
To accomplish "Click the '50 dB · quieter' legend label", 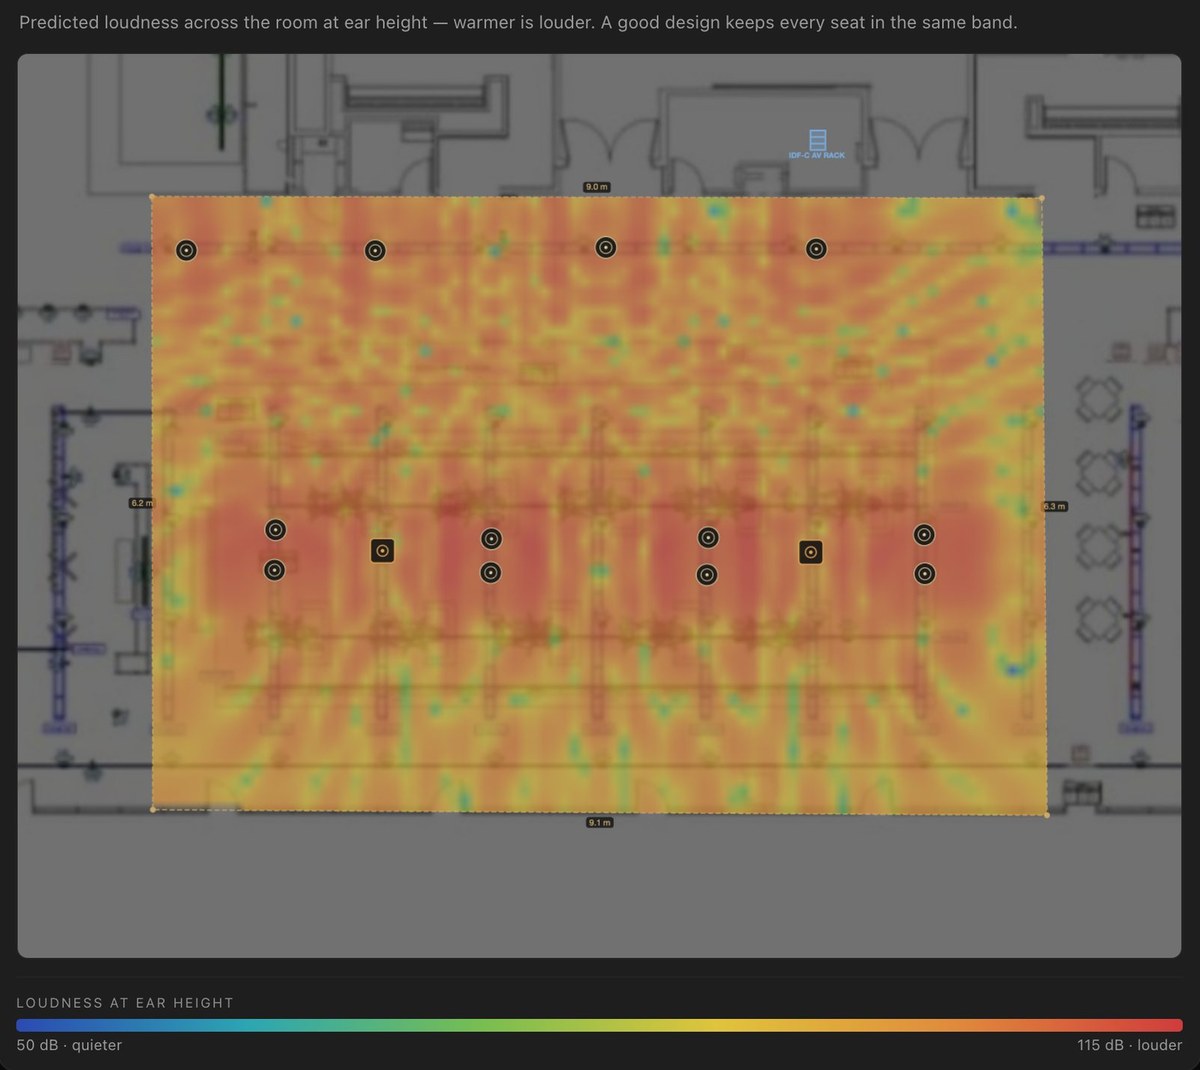I will [x=69, y=1045].
